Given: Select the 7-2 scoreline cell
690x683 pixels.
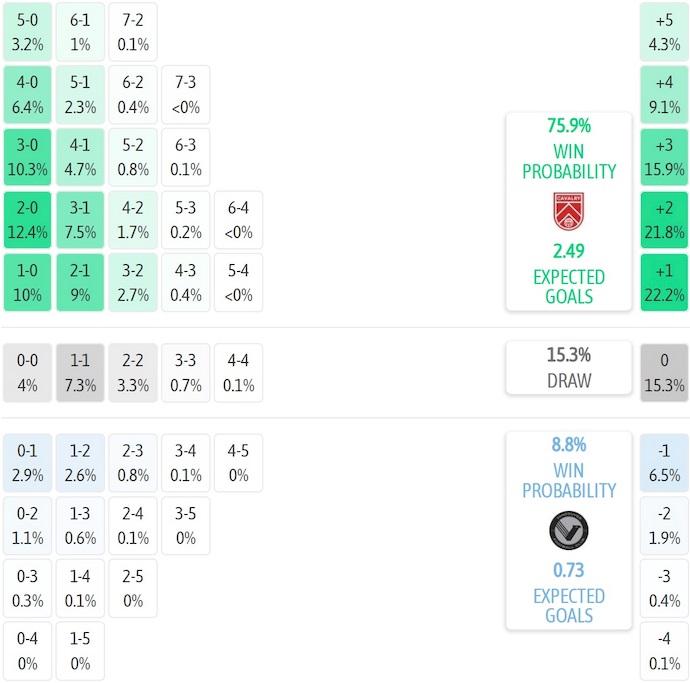Looking at the screenshot, I should point(132,32).
